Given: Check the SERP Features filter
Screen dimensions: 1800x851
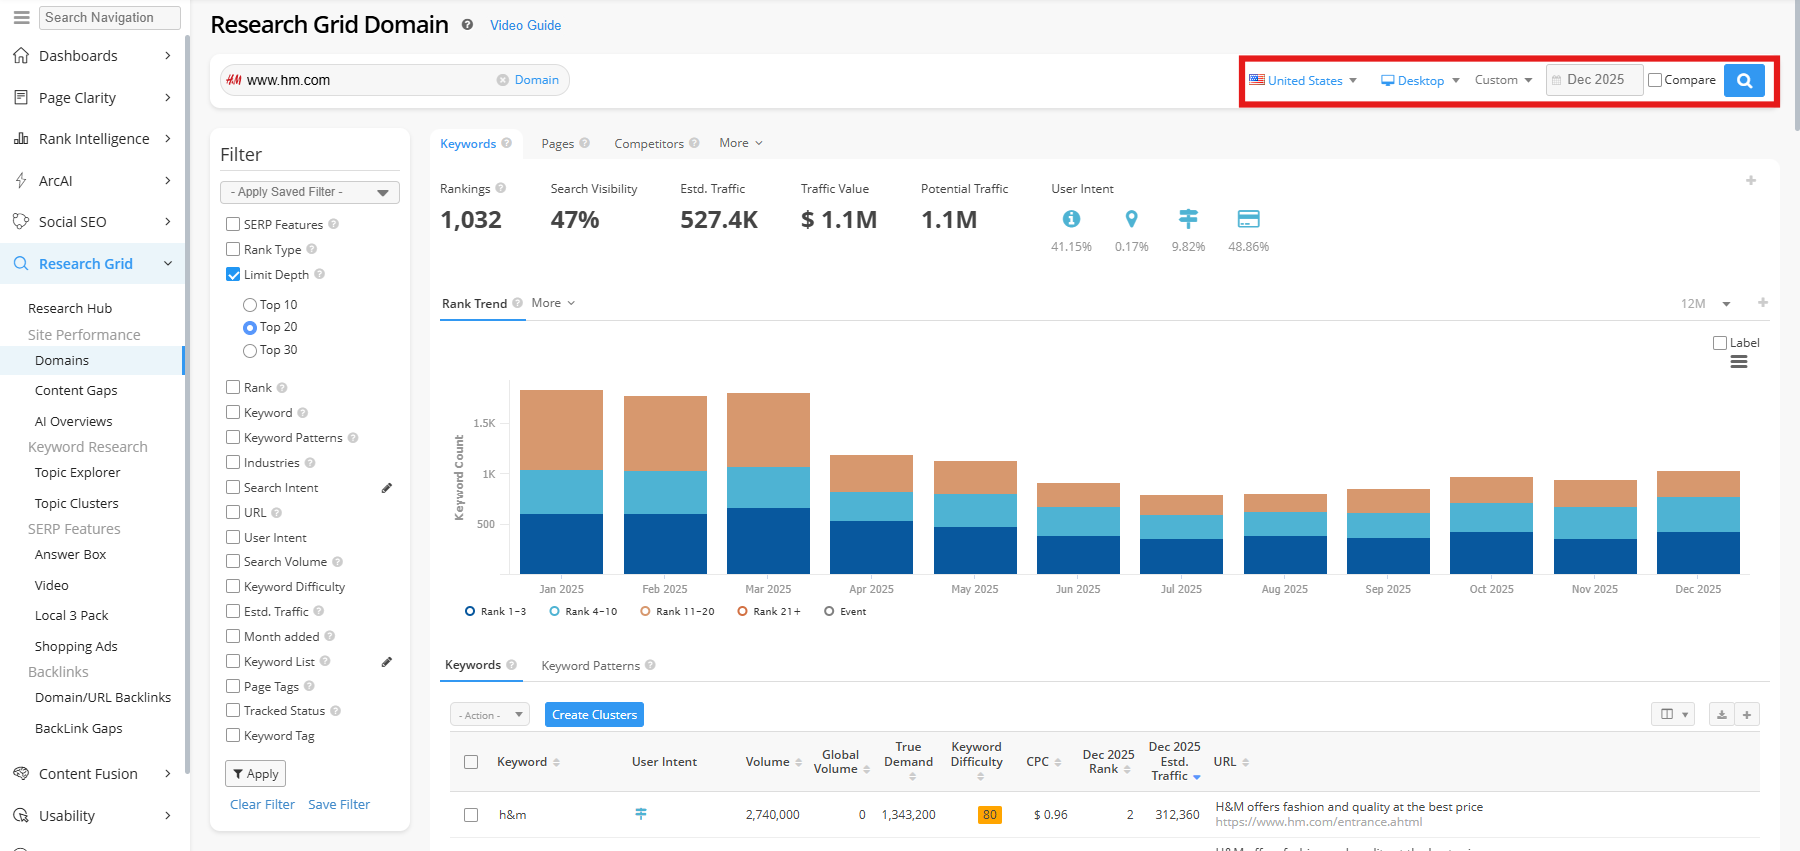Looking at the screenshot, I should (233, 225).
